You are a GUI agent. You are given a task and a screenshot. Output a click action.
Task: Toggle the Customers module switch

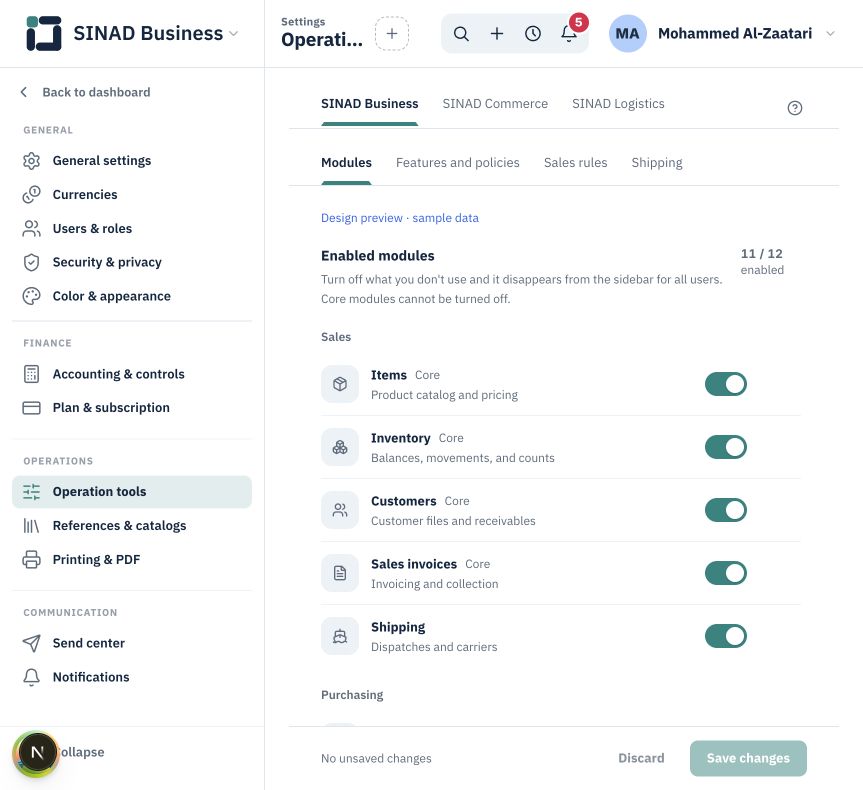point(725,510)
